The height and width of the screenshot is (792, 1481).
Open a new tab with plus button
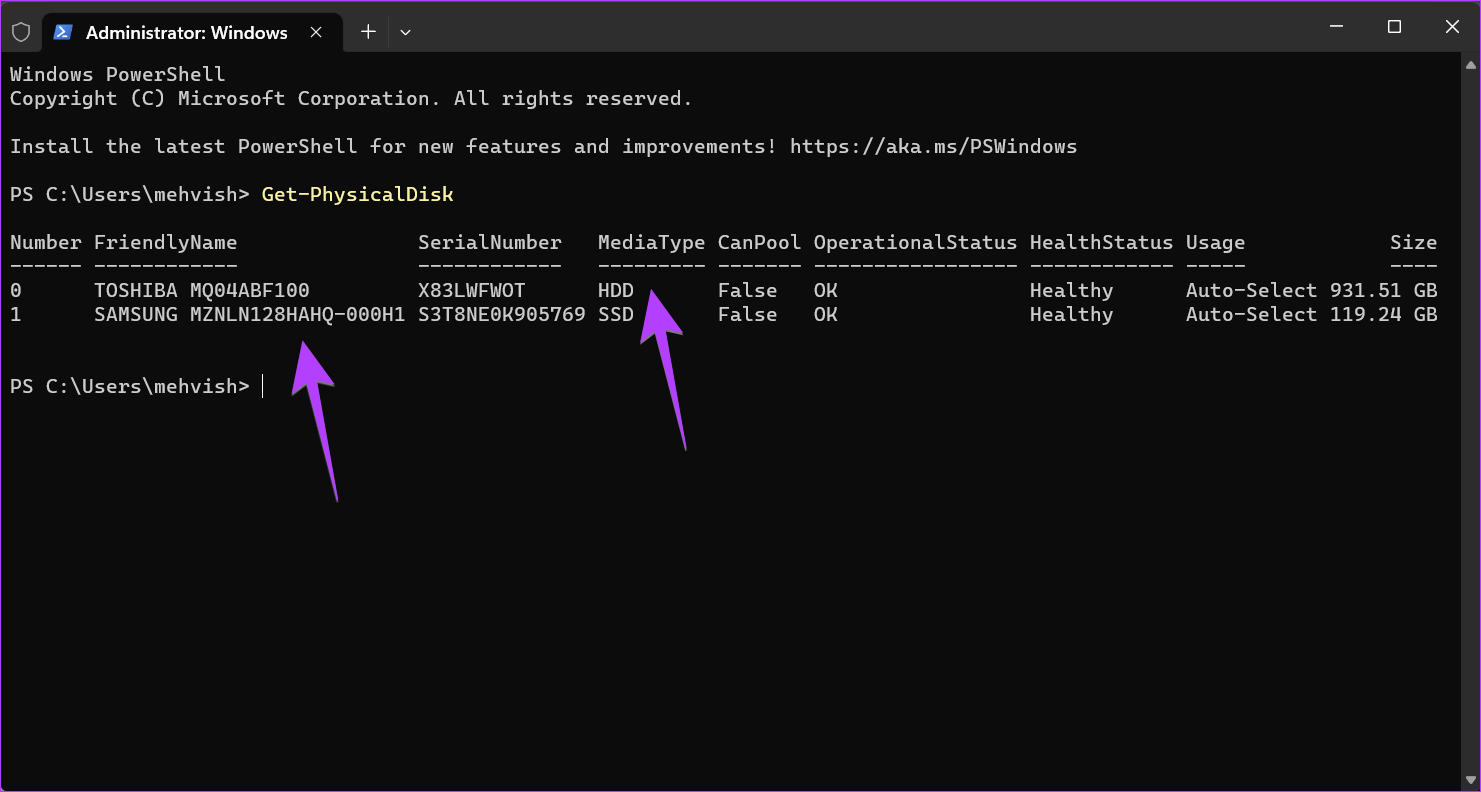(368, 32)
